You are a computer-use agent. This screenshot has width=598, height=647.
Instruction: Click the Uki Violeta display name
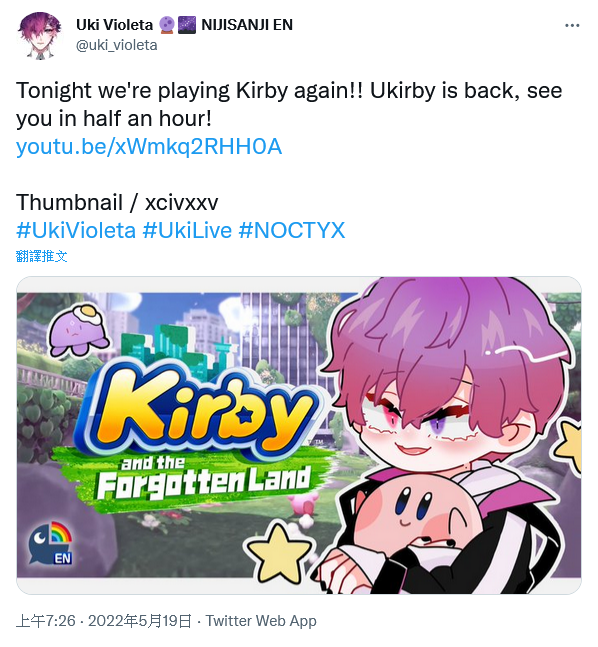click(x=114, y=25)
